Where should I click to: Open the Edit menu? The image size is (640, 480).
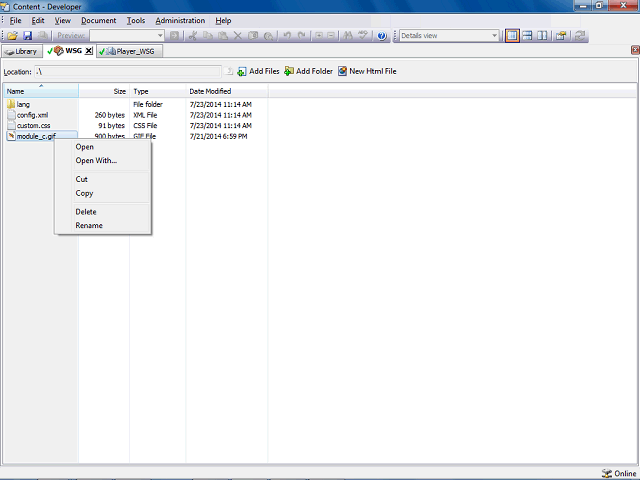(x=38, y=20)
